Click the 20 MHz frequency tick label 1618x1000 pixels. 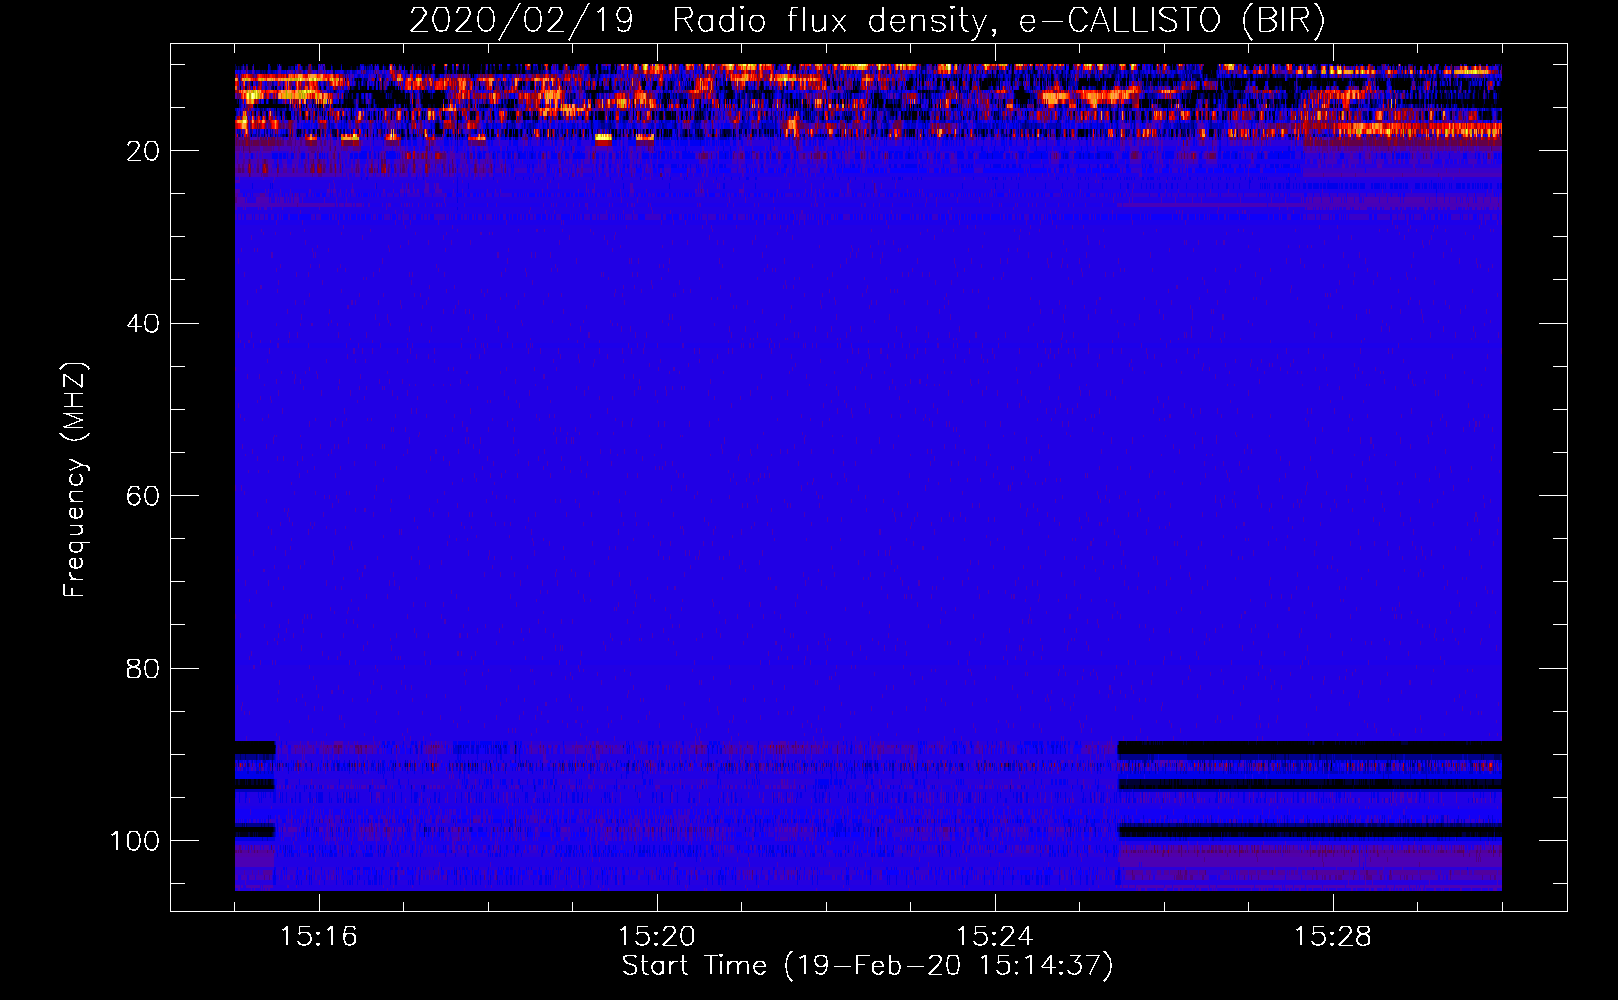pyautogui.click(x=143, y=151)
